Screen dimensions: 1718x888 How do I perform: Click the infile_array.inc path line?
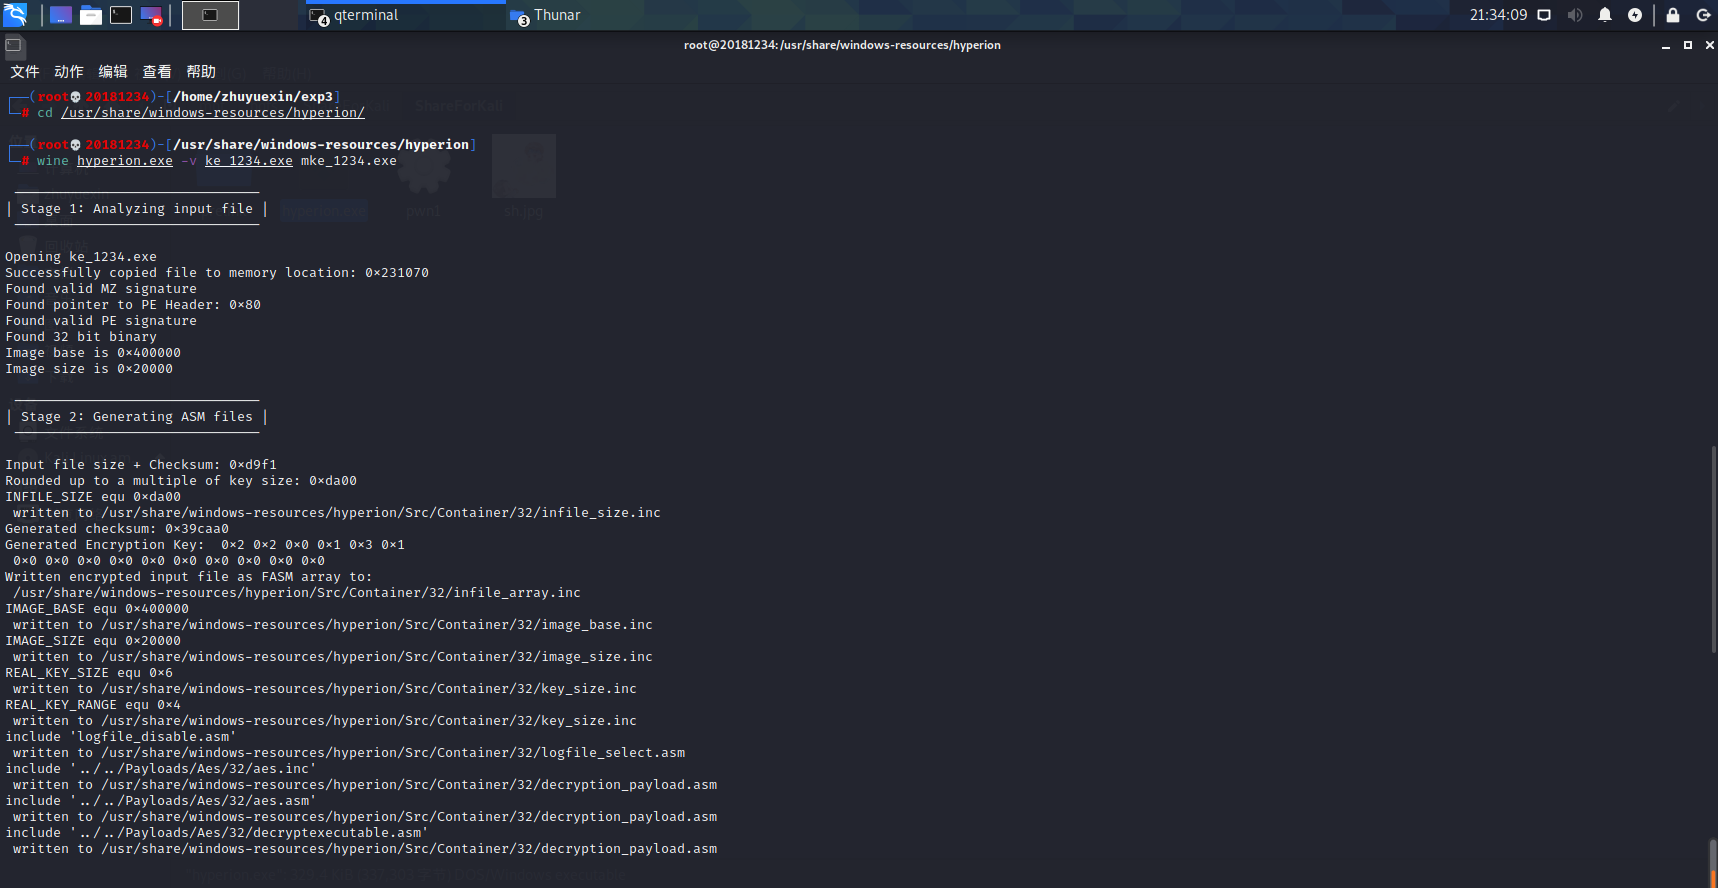pyautogui.click(x=297, y=593)
